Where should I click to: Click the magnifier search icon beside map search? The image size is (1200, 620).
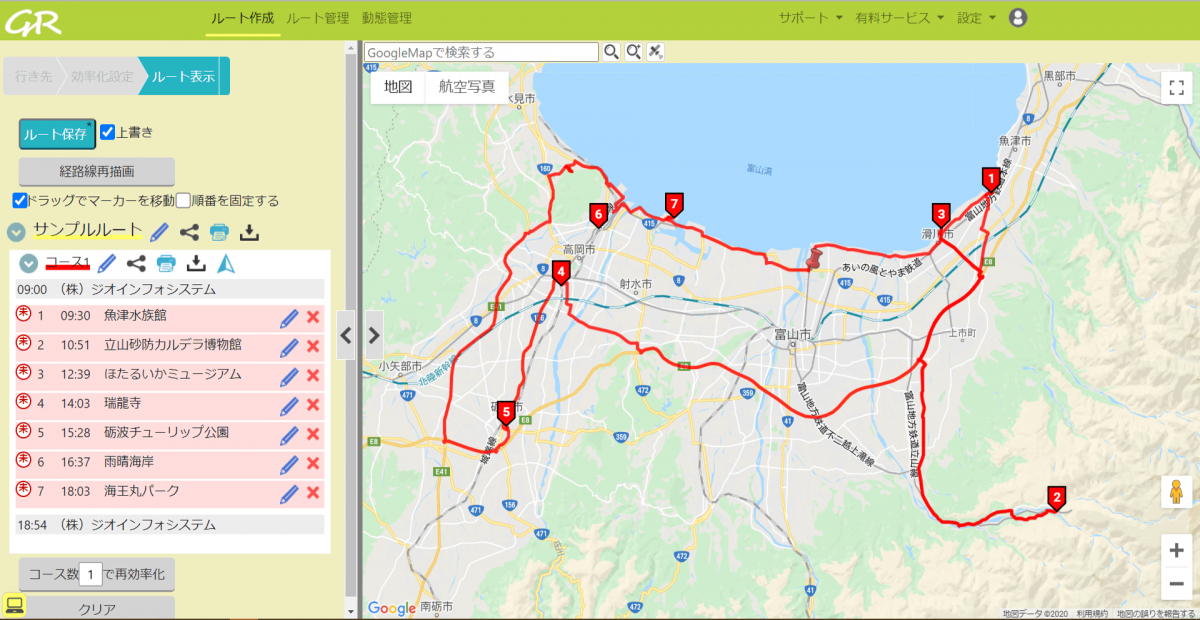611,52
